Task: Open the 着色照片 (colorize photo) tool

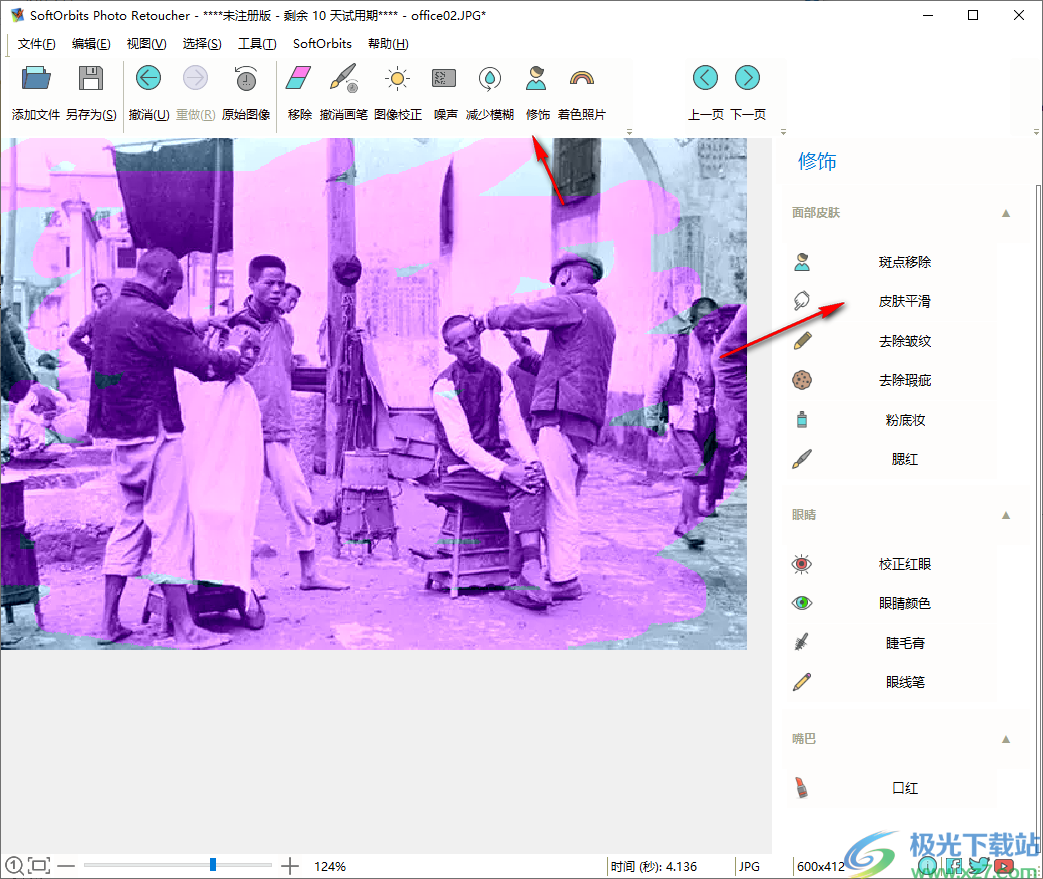Action: 580,90
